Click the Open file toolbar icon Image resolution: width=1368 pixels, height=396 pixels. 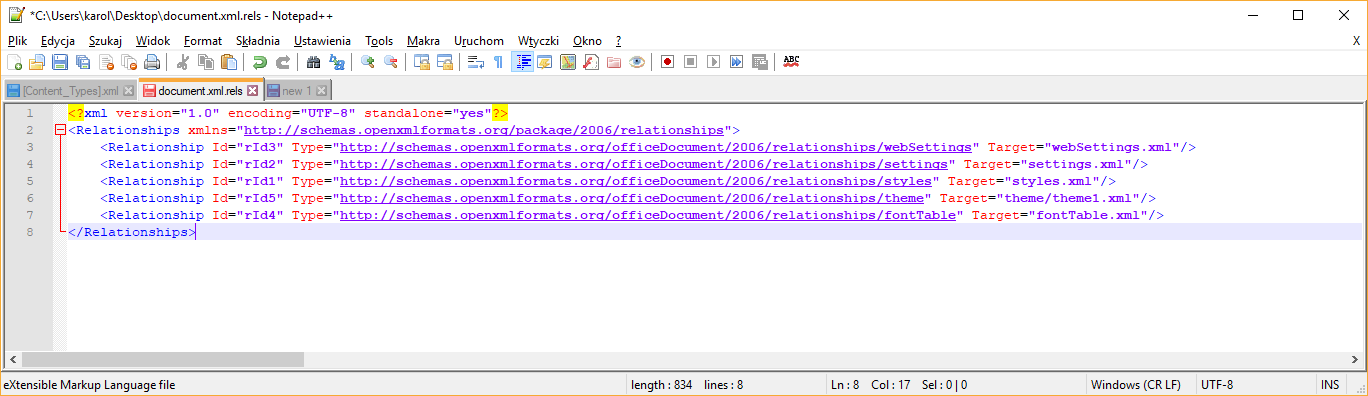coord(37,62)
